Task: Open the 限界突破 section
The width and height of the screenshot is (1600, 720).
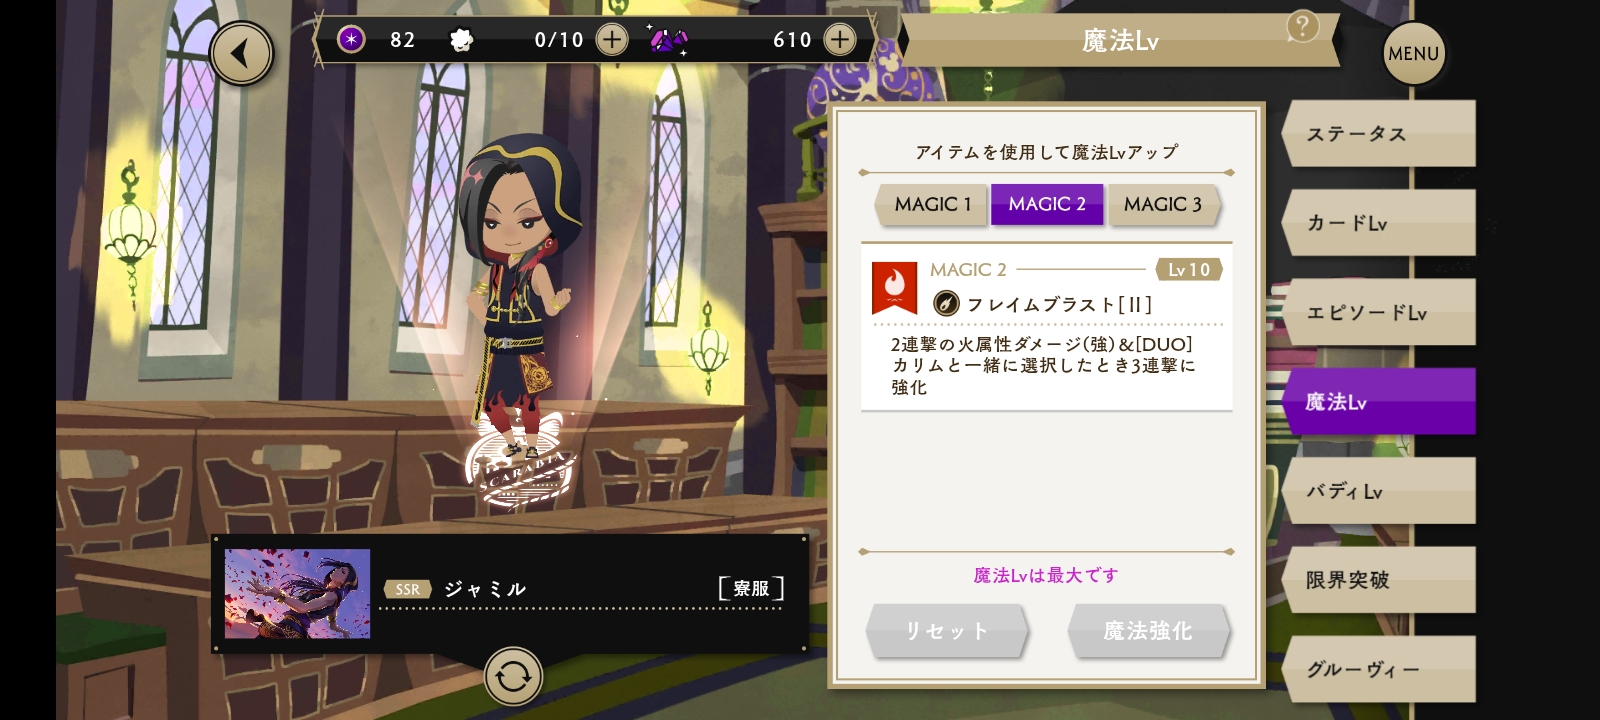Action: [1378, 579]
